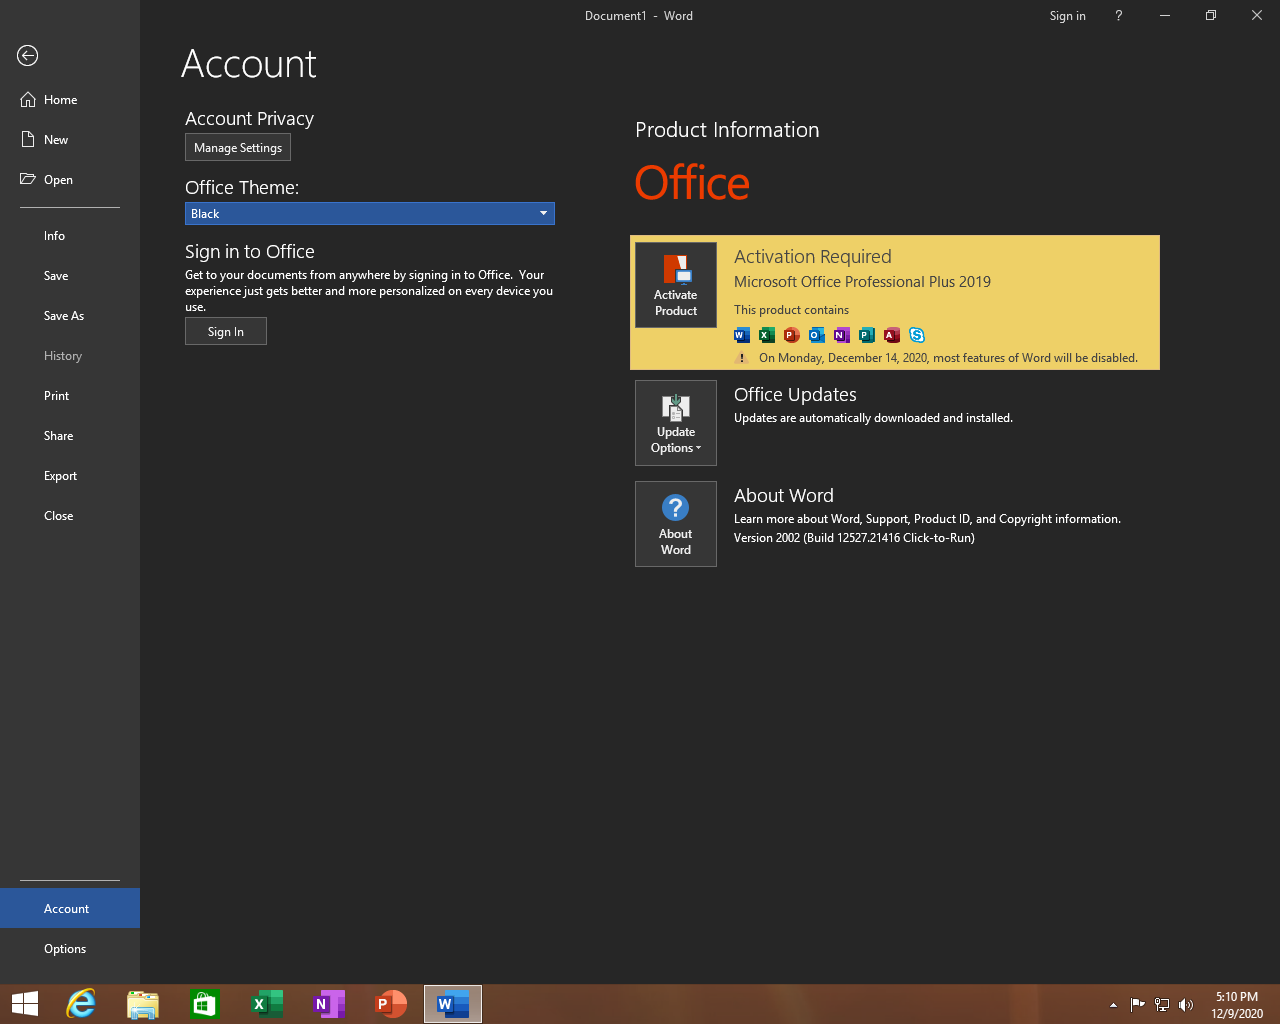The image size is (1280, 1024).
Task: Go back using the circled arrow icon
Action: (x=28, y=56)
